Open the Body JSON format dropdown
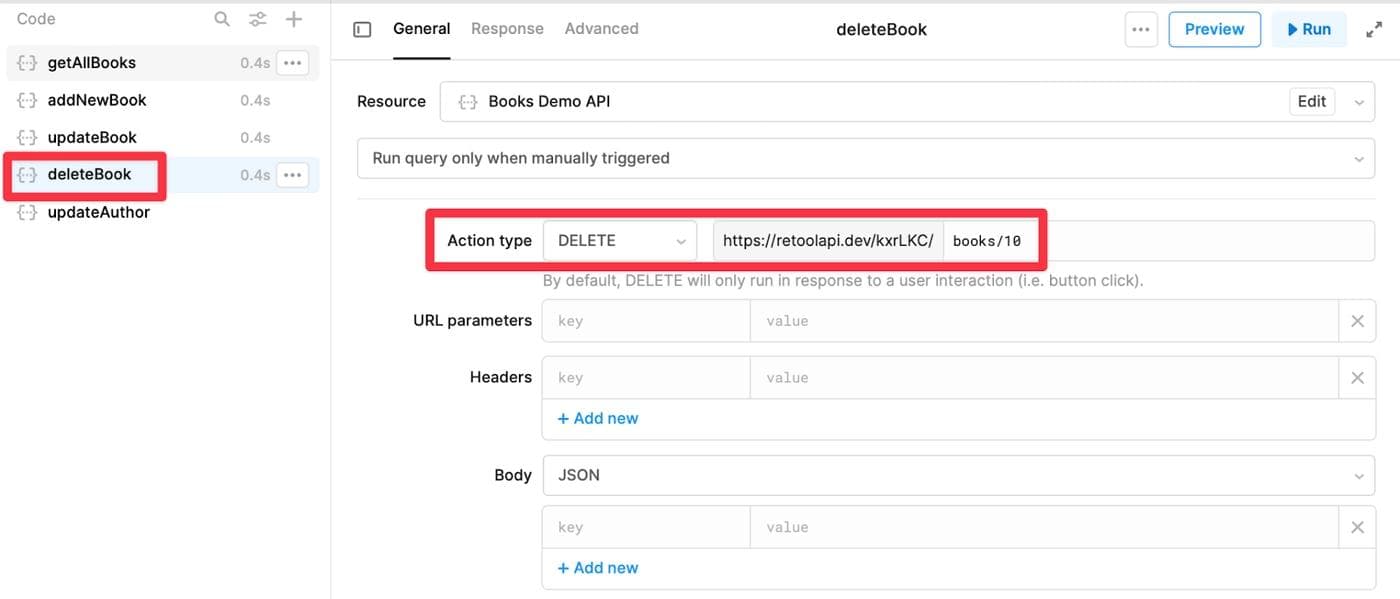 coord(958,475)
